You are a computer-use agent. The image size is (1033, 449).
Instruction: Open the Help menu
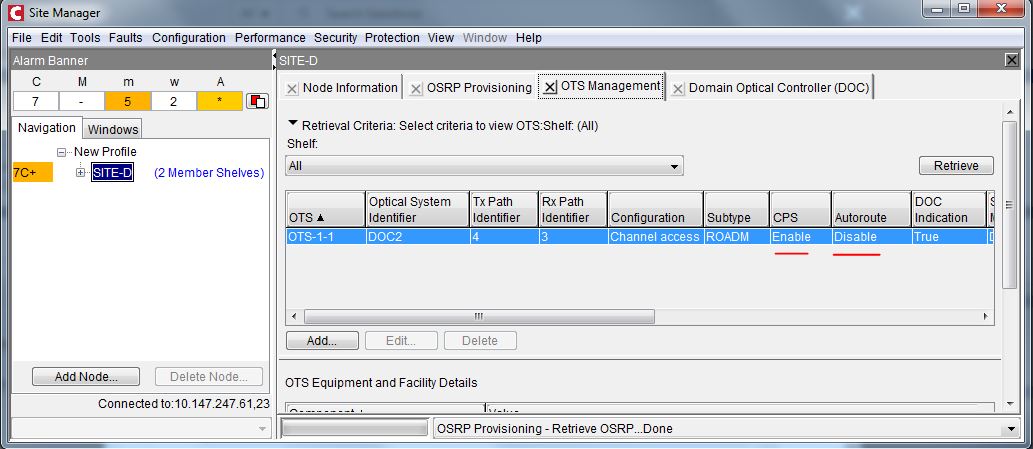(529, 38)
